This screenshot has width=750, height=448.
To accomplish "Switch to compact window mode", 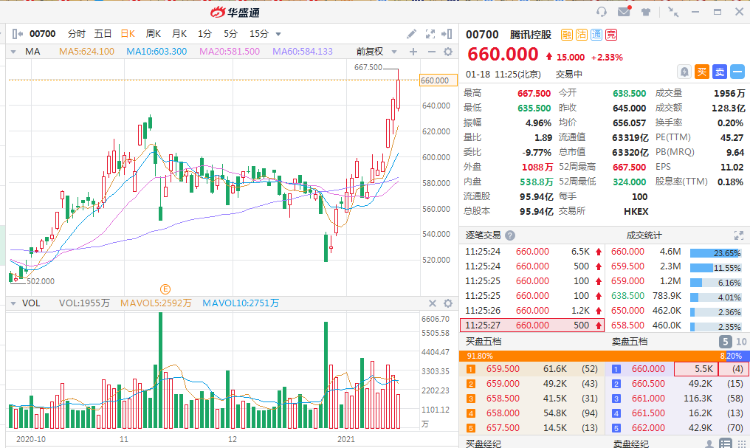I will [673, 12].
